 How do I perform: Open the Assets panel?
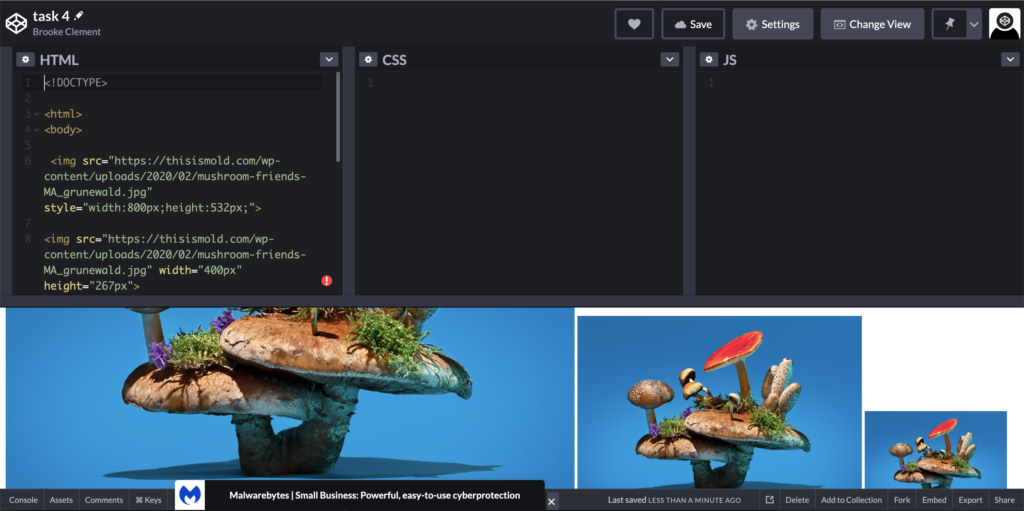pos(61,500)
